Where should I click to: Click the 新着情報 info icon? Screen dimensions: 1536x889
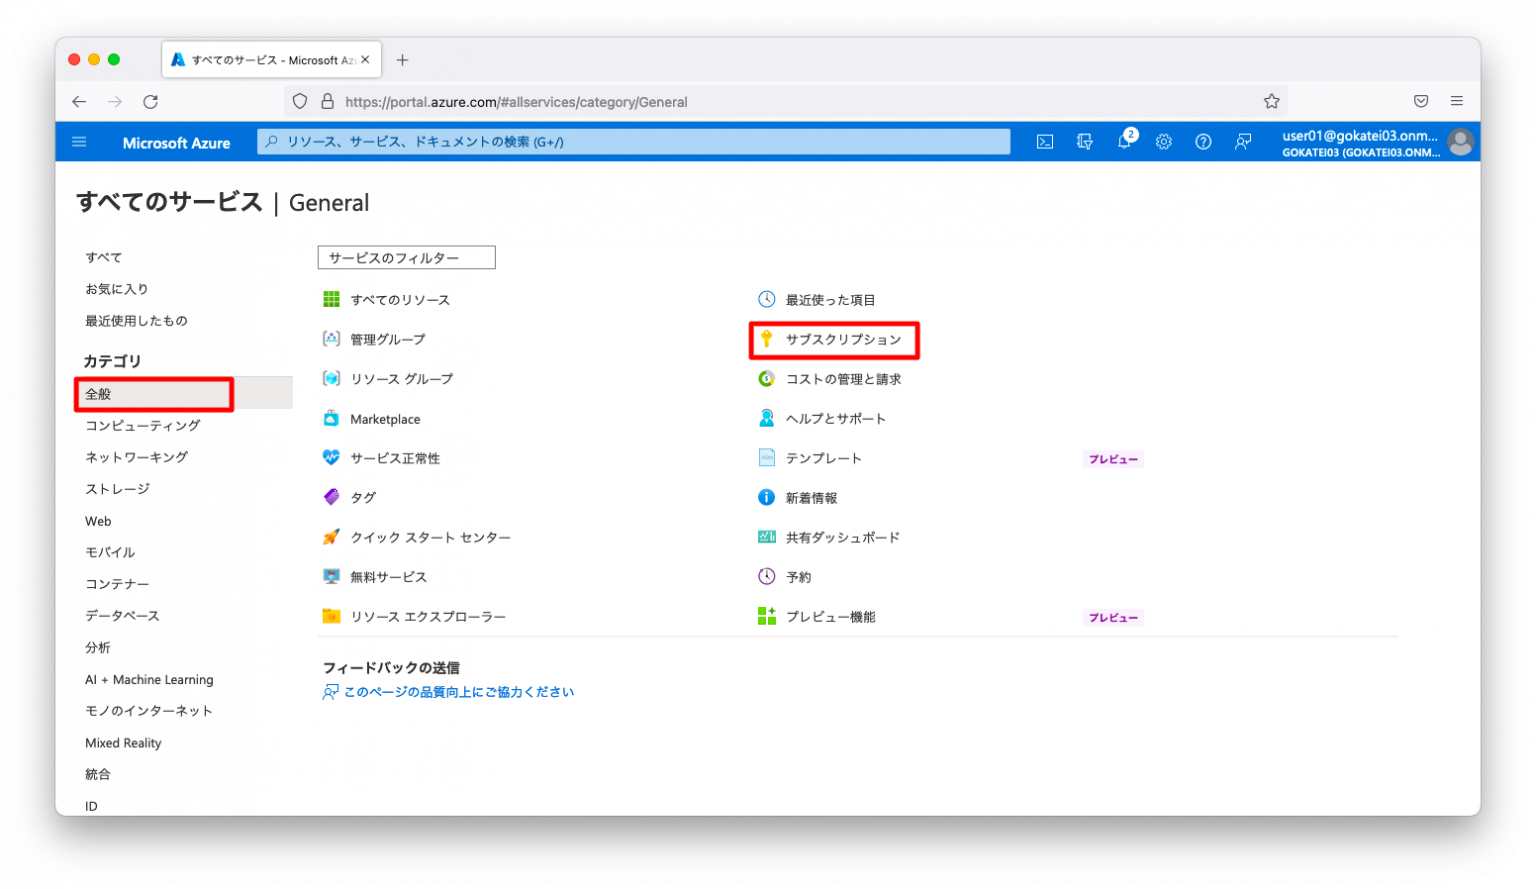point(766,497)
